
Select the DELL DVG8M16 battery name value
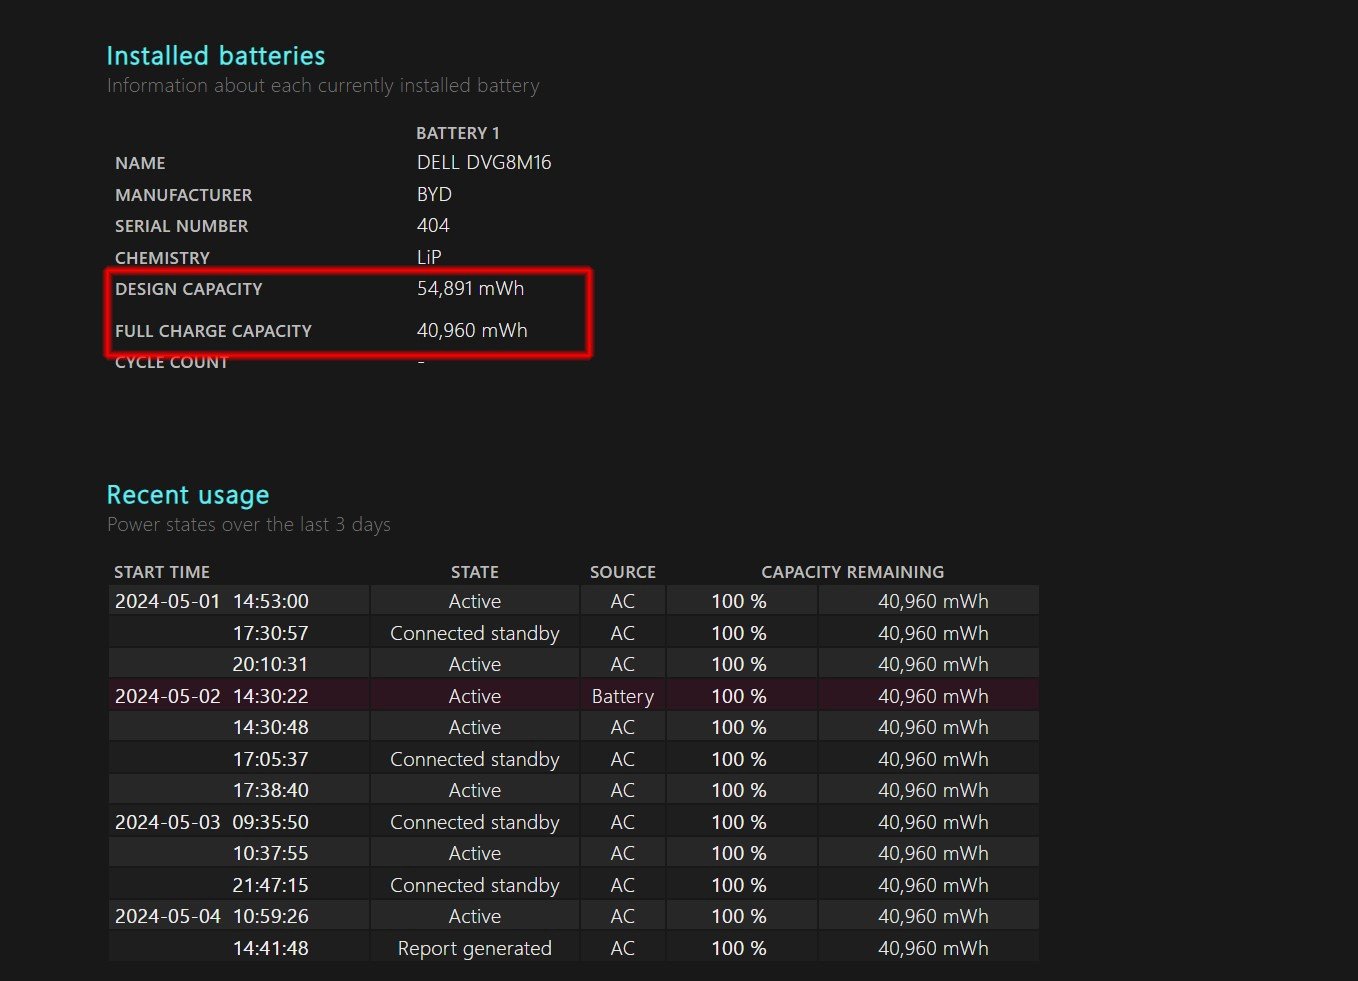point(484,162)
